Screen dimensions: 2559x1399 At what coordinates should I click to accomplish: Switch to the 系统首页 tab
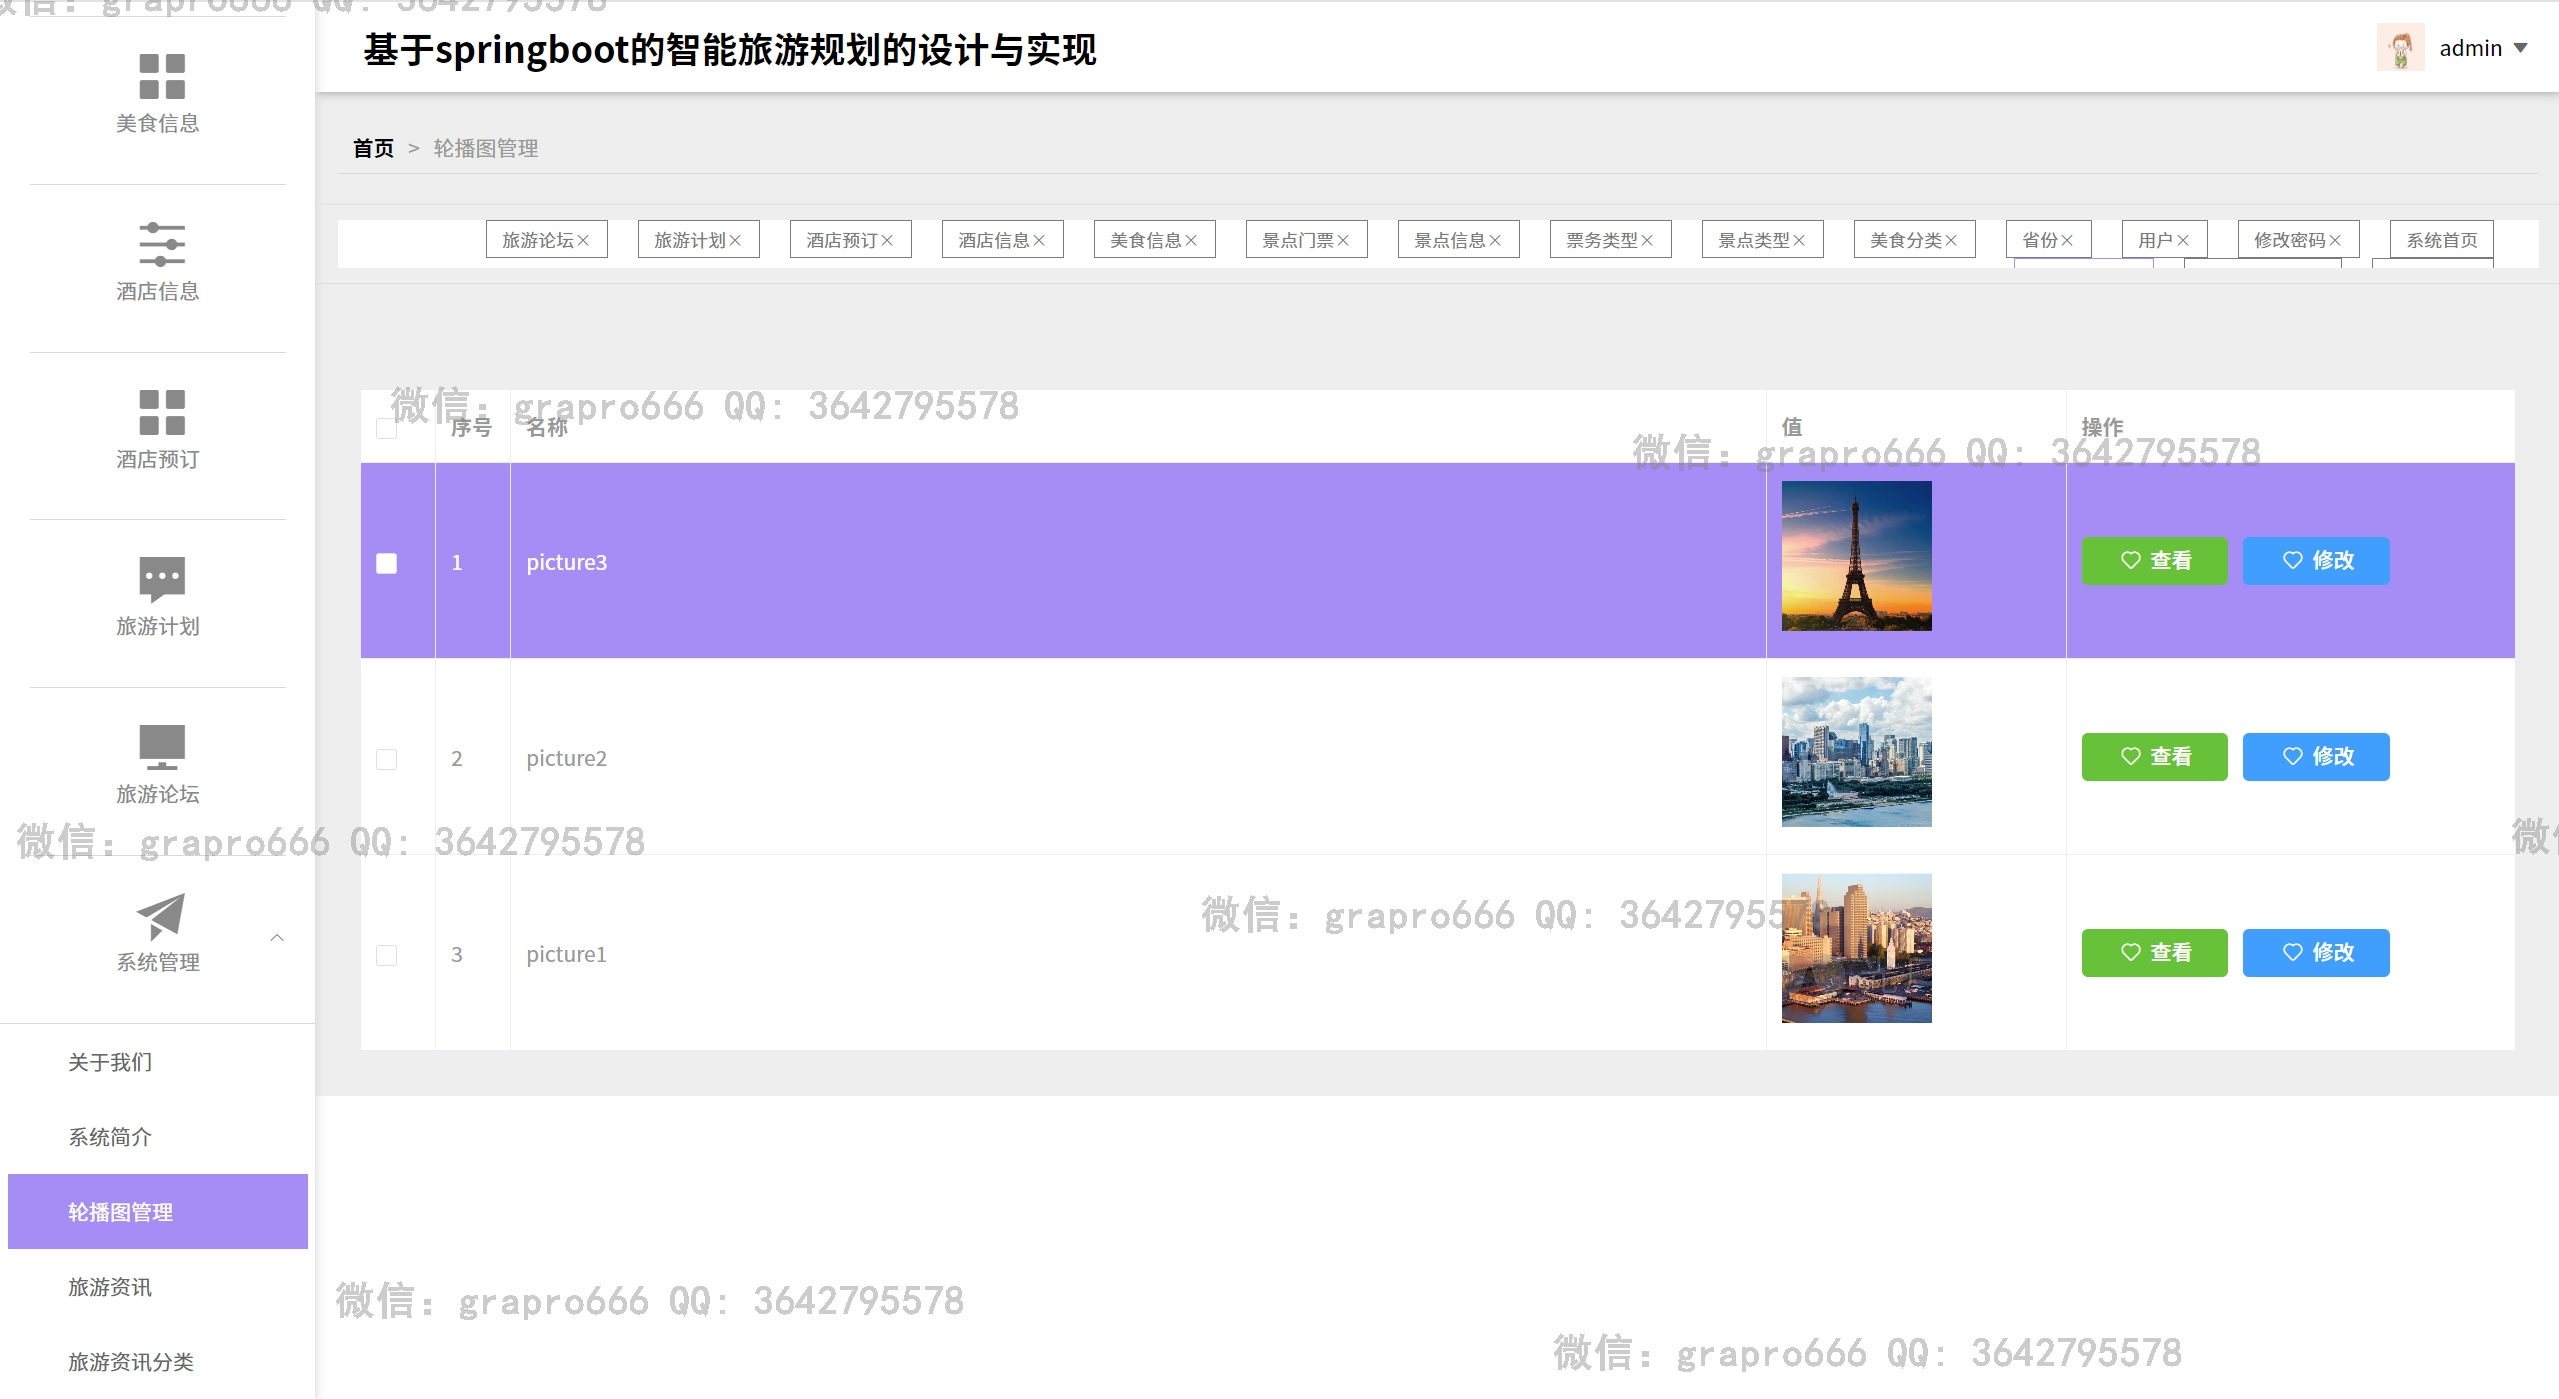(2441, 241)
